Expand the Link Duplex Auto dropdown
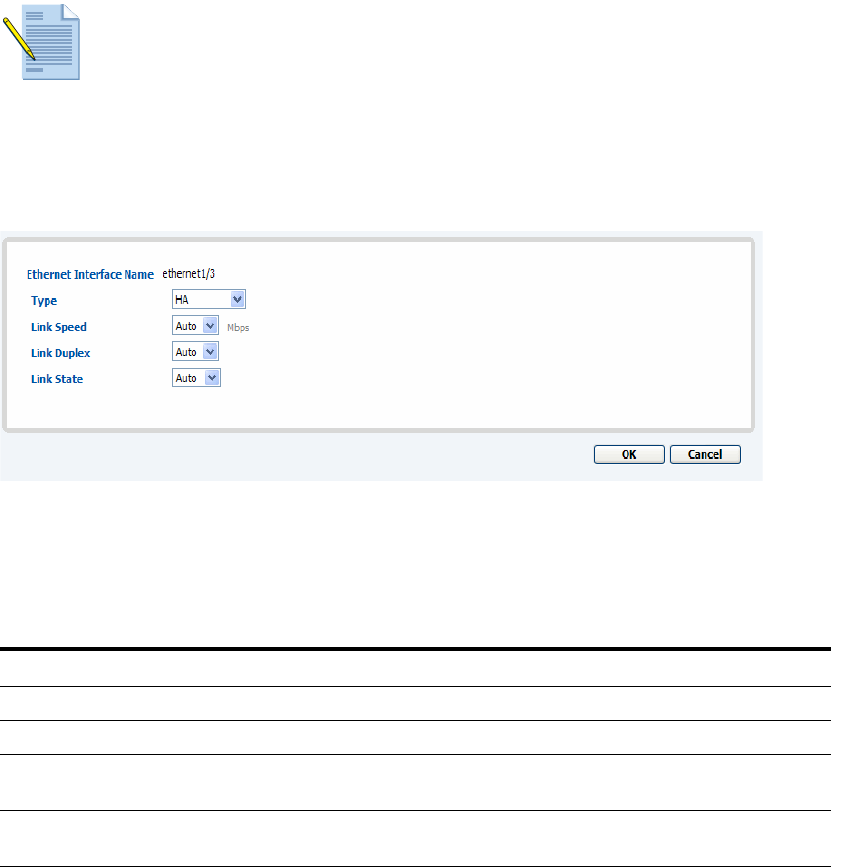 point(195,352)
